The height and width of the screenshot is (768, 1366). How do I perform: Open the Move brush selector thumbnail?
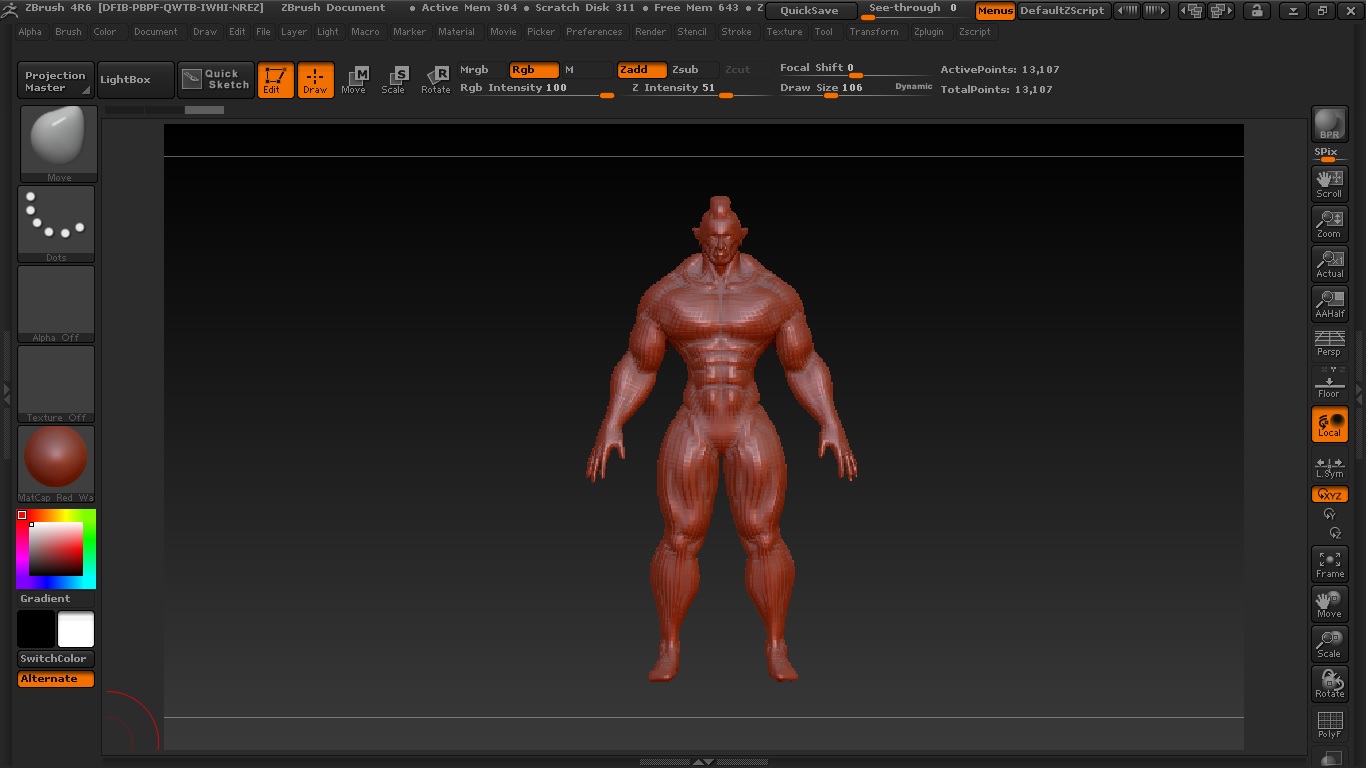[x=58, y=143]
